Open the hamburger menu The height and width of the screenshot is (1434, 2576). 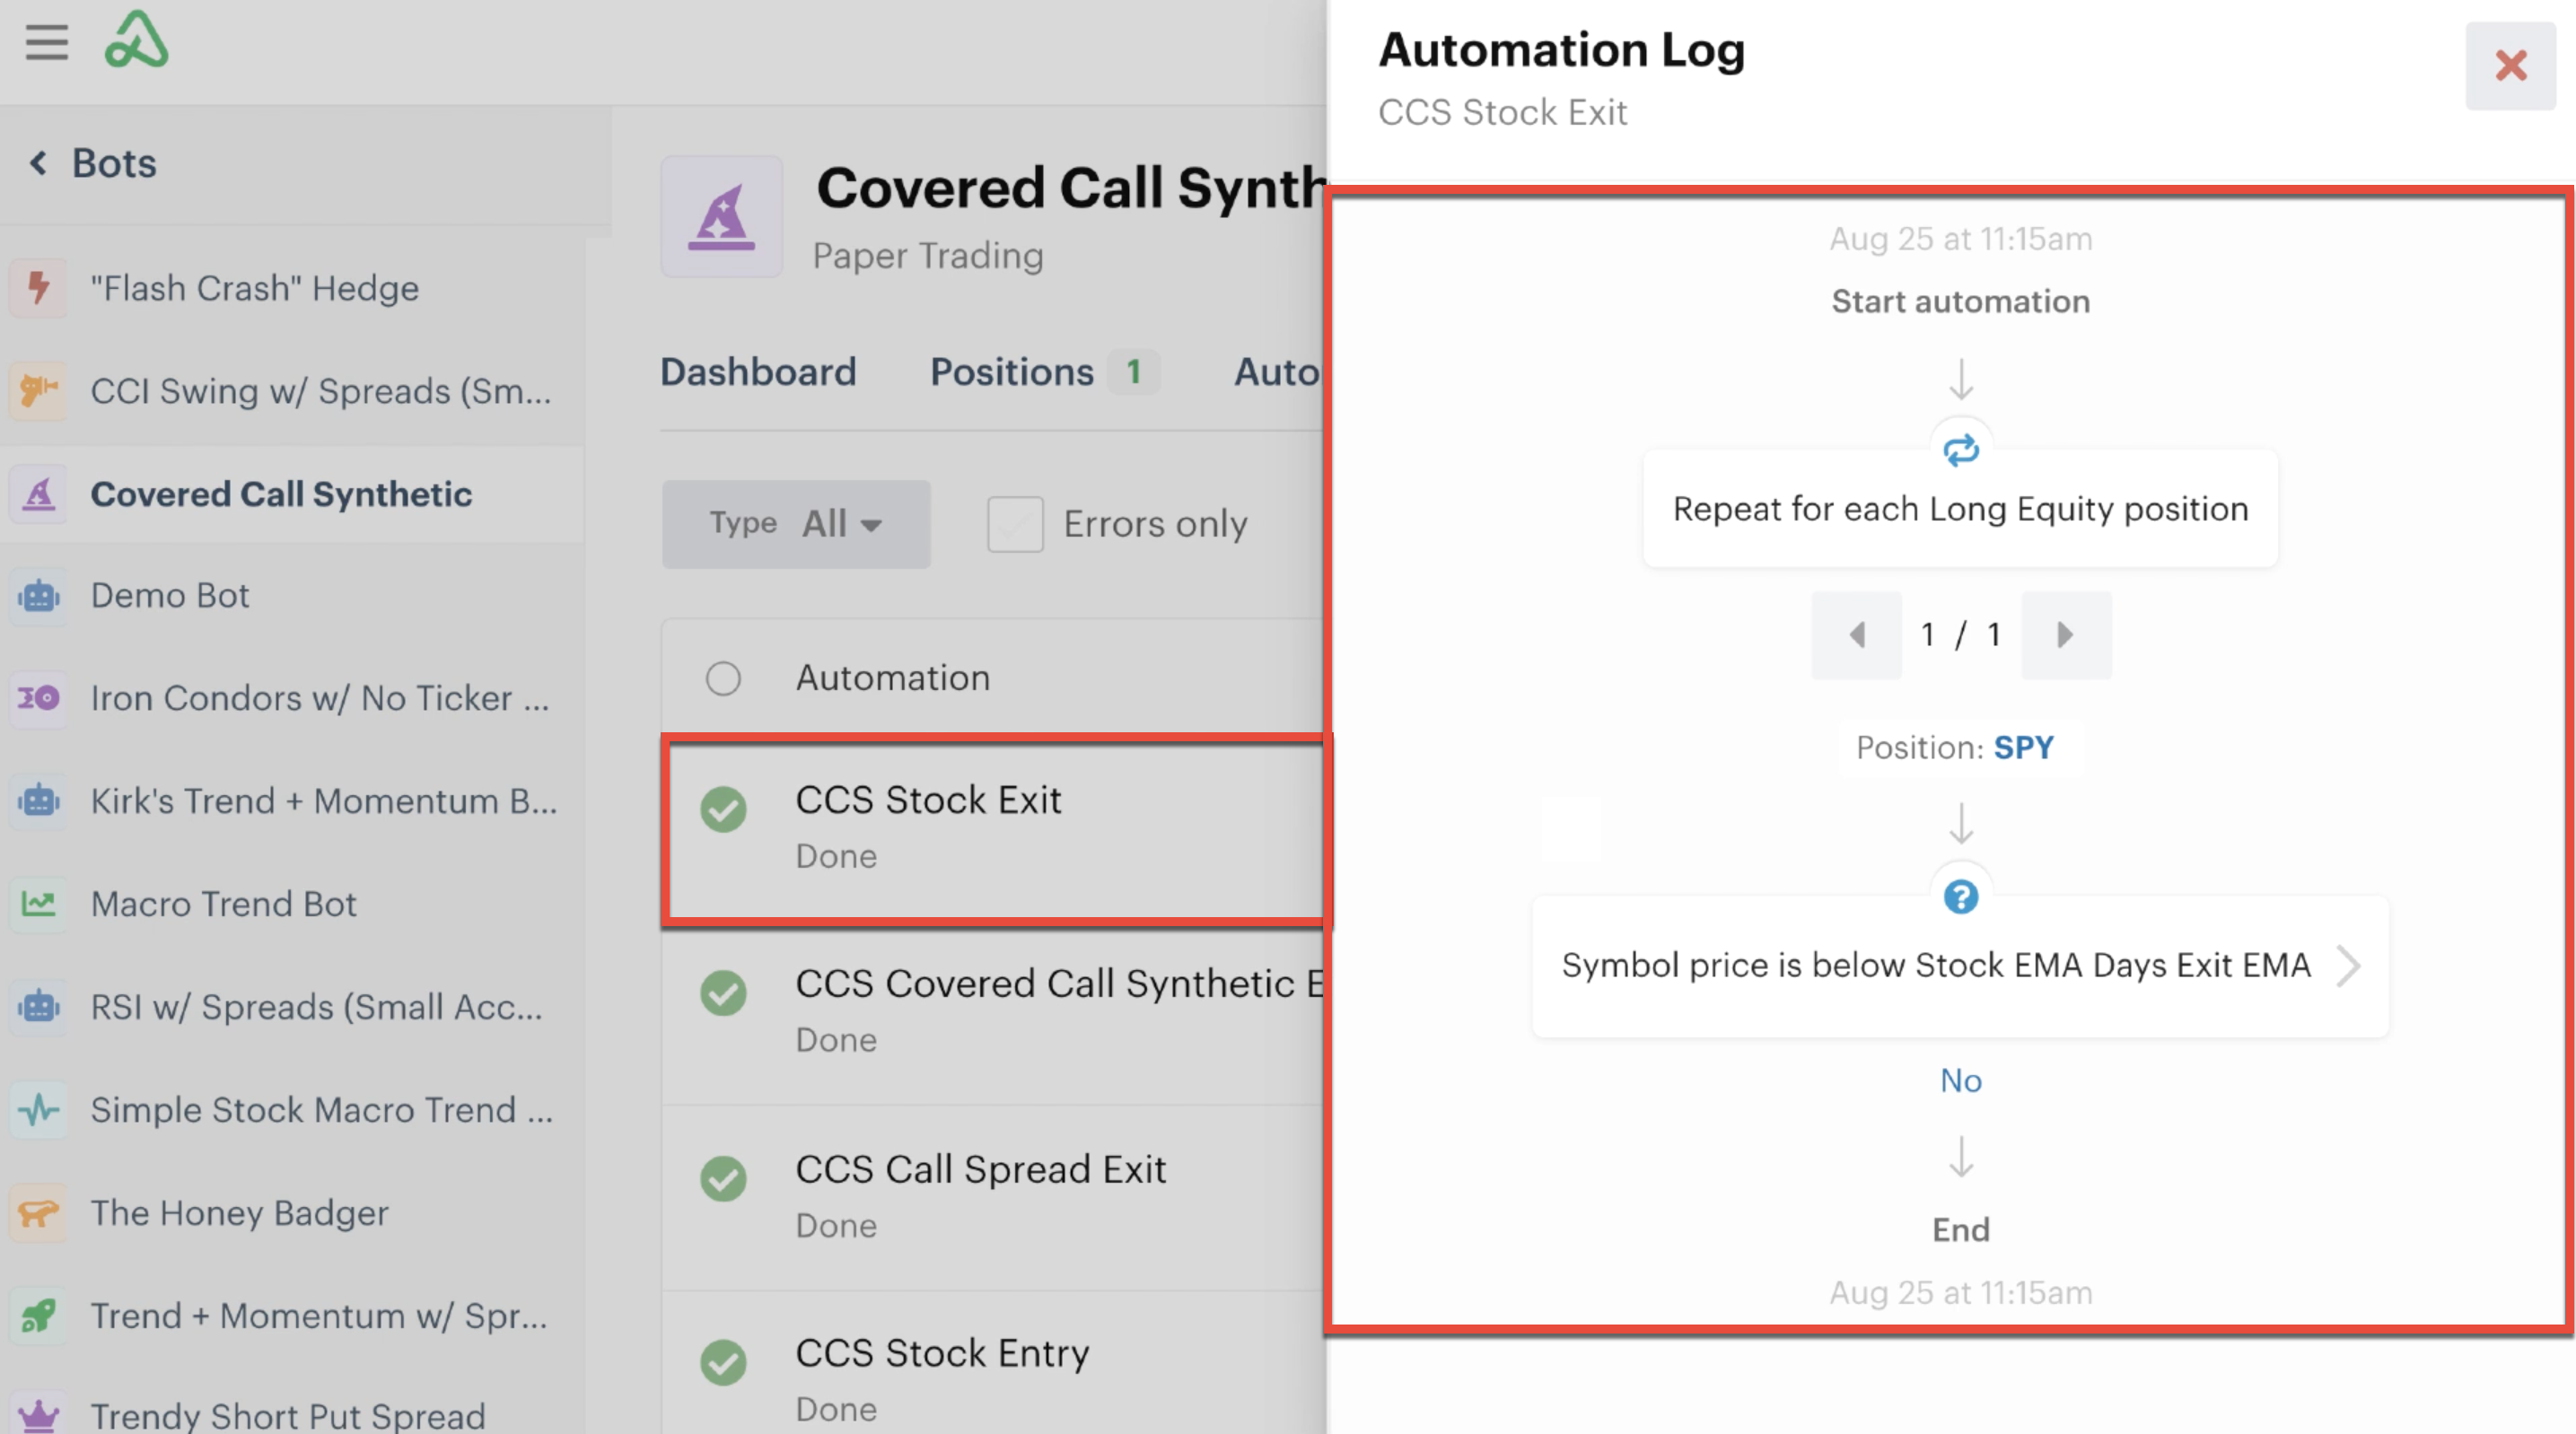click(x=46, y=42)
